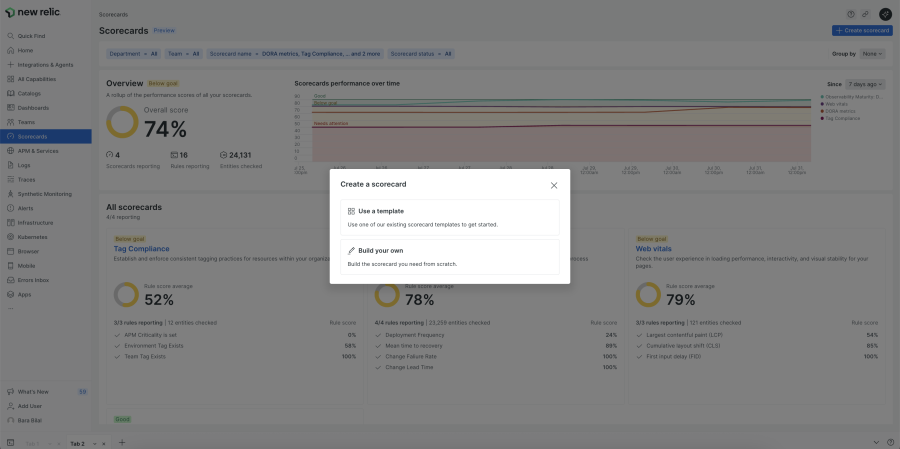
Task: Open the Web vitals scorecard link
Action: coord(653,249)
